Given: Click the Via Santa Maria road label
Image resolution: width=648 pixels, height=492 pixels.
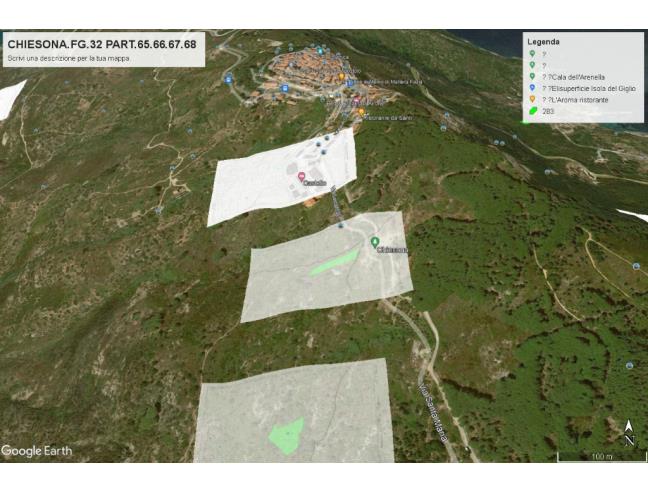Looking at the screenshot, I should (435, 412).
